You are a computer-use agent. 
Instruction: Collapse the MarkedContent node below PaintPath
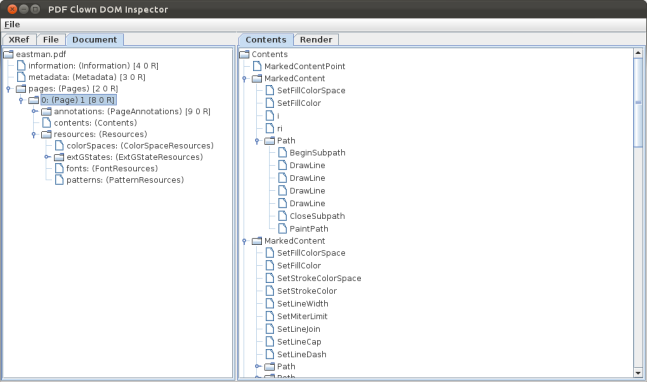(244, 241)
